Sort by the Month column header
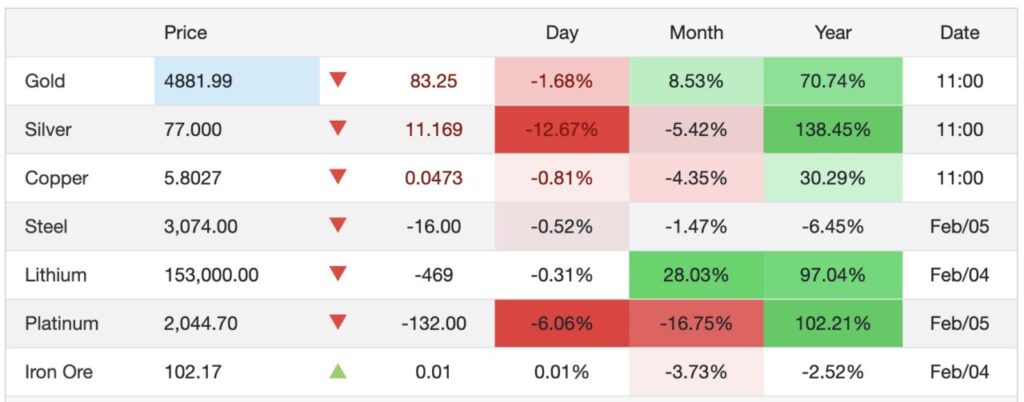 click(696, 33)
